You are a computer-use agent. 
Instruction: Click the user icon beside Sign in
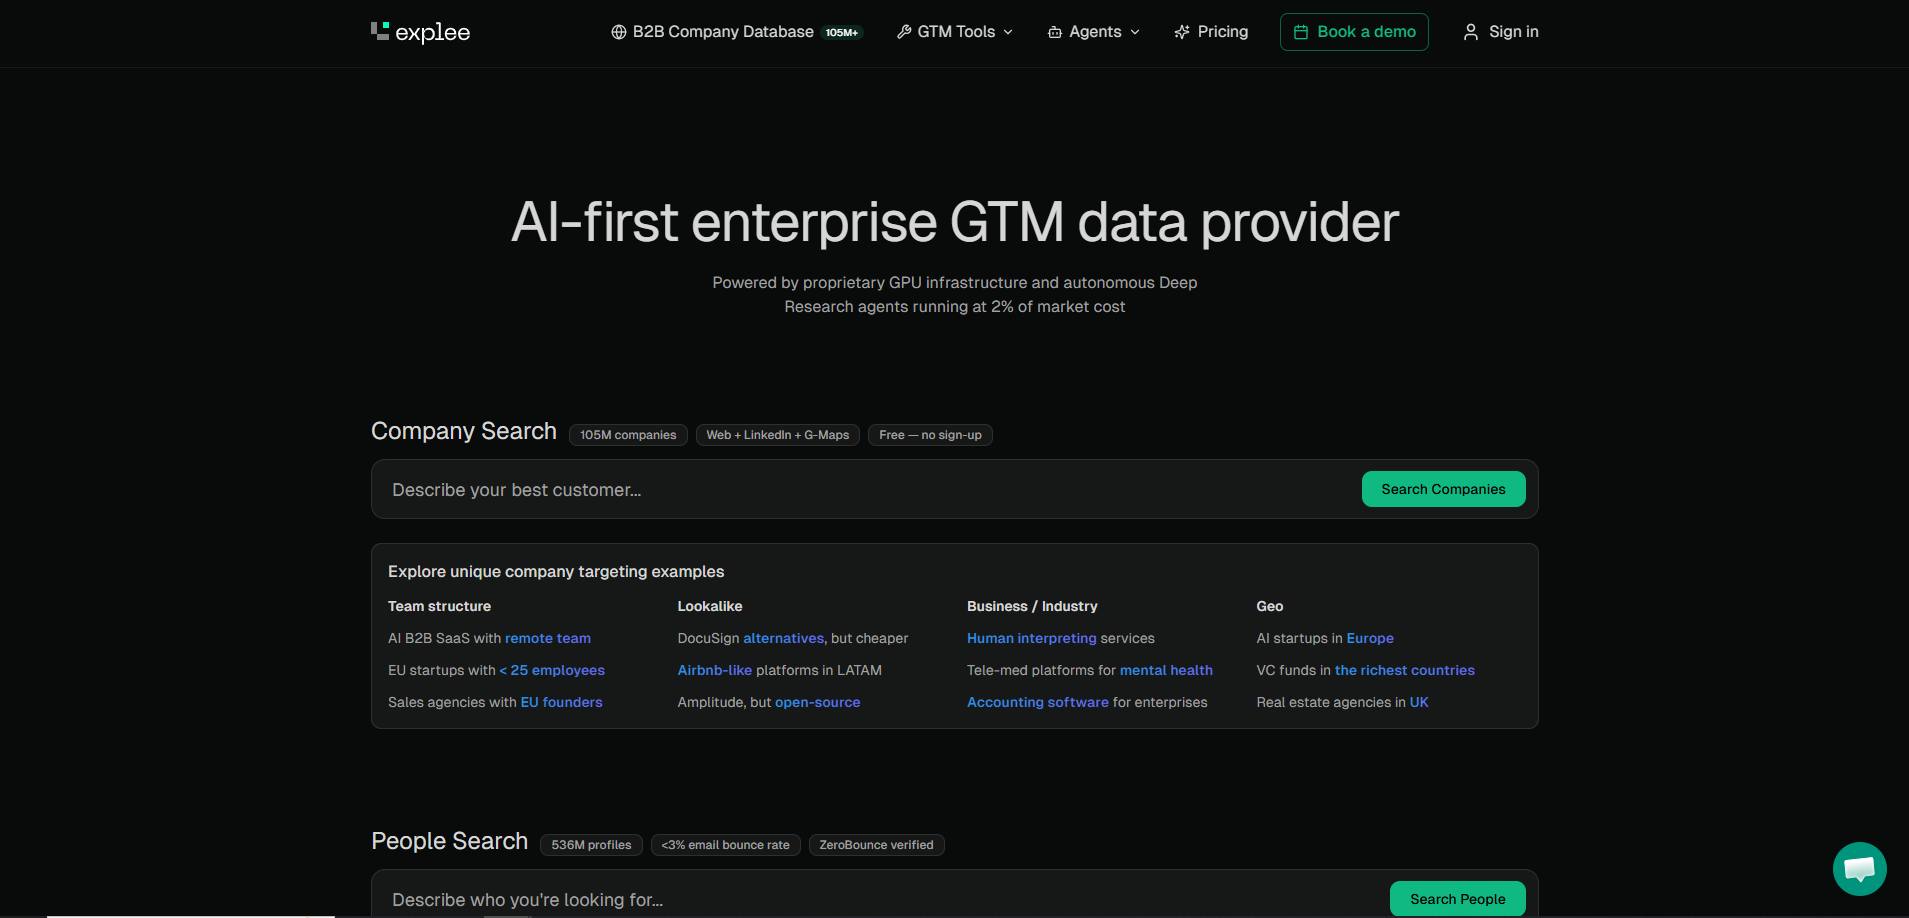(x=1471, y=32)
